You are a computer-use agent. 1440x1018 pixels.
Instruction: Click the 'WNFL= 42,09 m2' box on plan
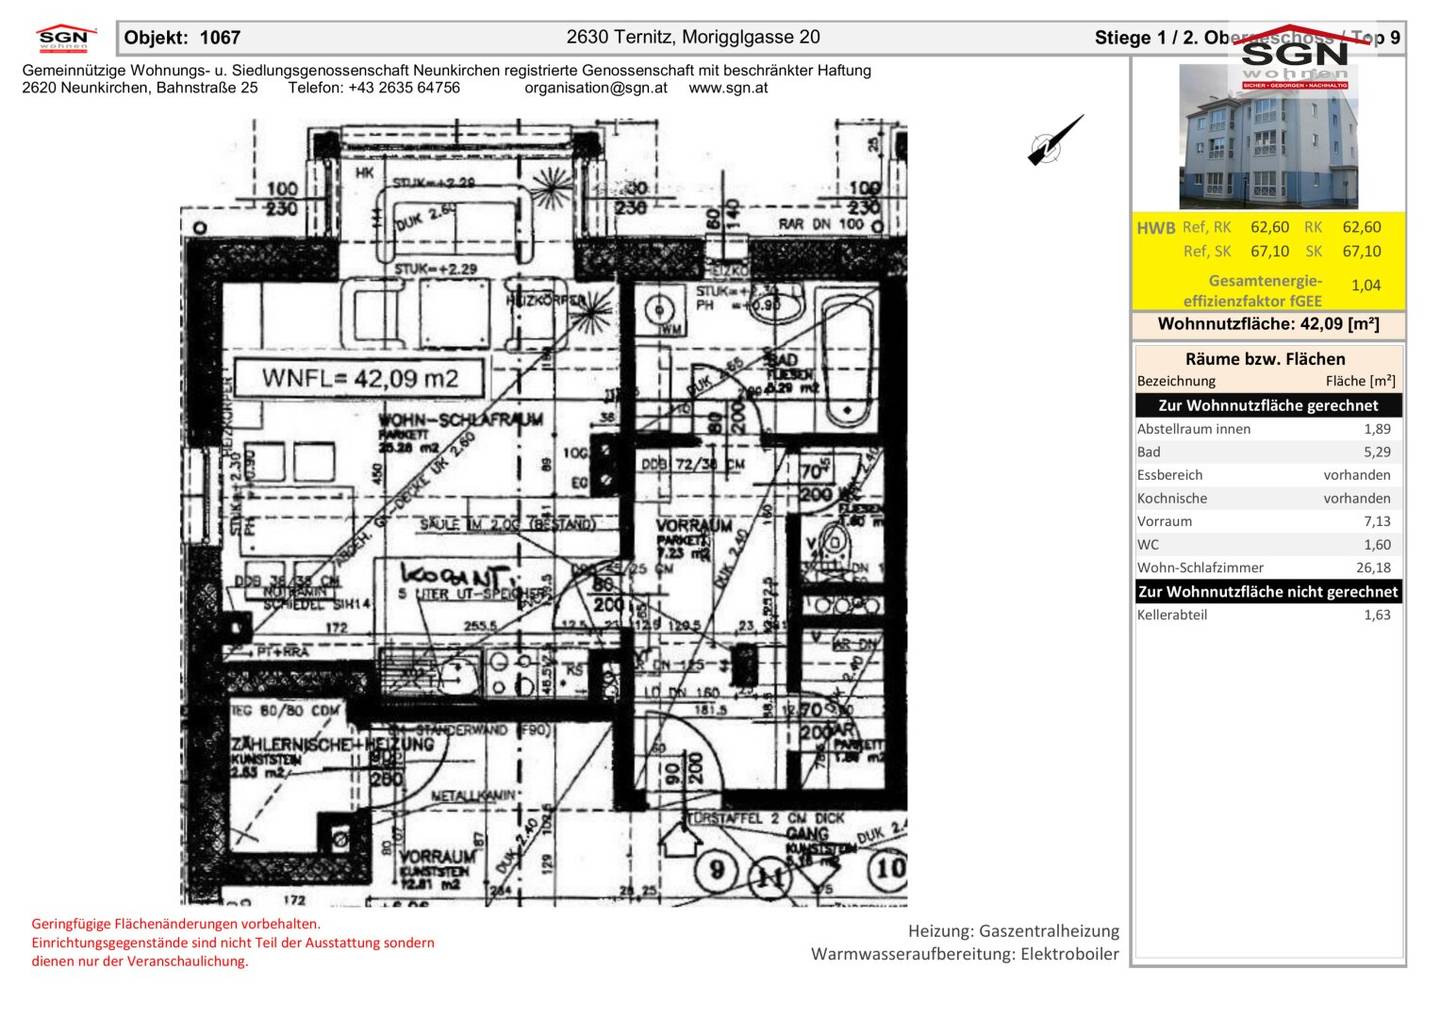[x=360, y=378]
